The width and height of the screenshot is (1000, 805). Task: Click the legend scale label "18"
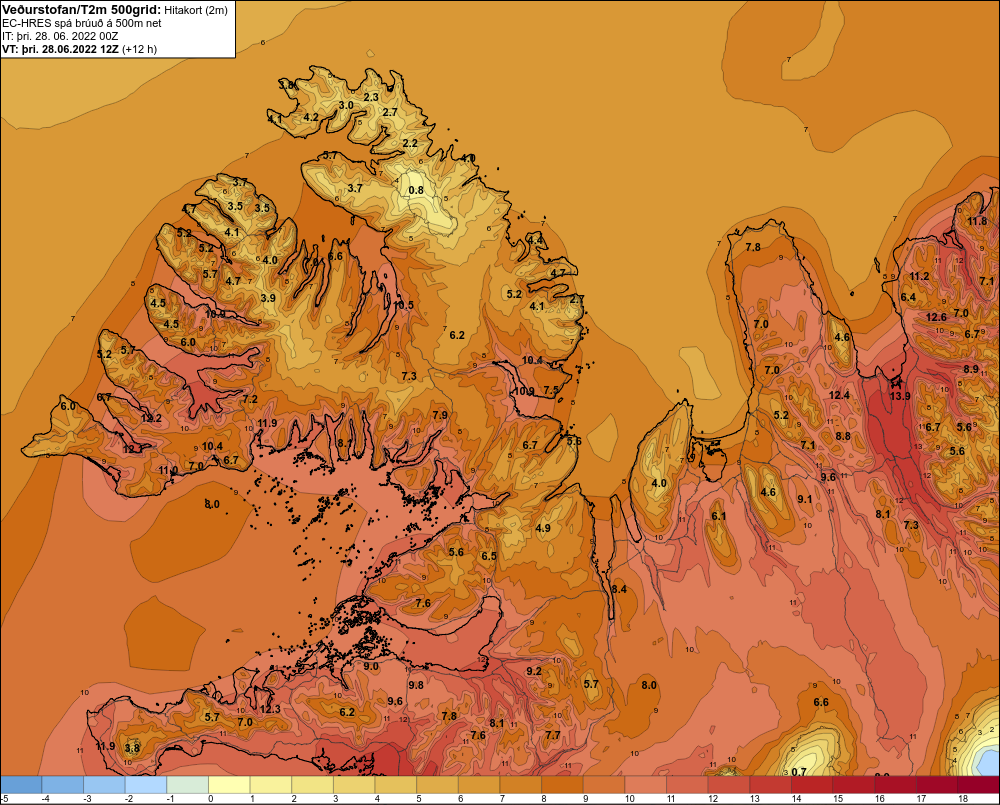(x=963, y=799)
